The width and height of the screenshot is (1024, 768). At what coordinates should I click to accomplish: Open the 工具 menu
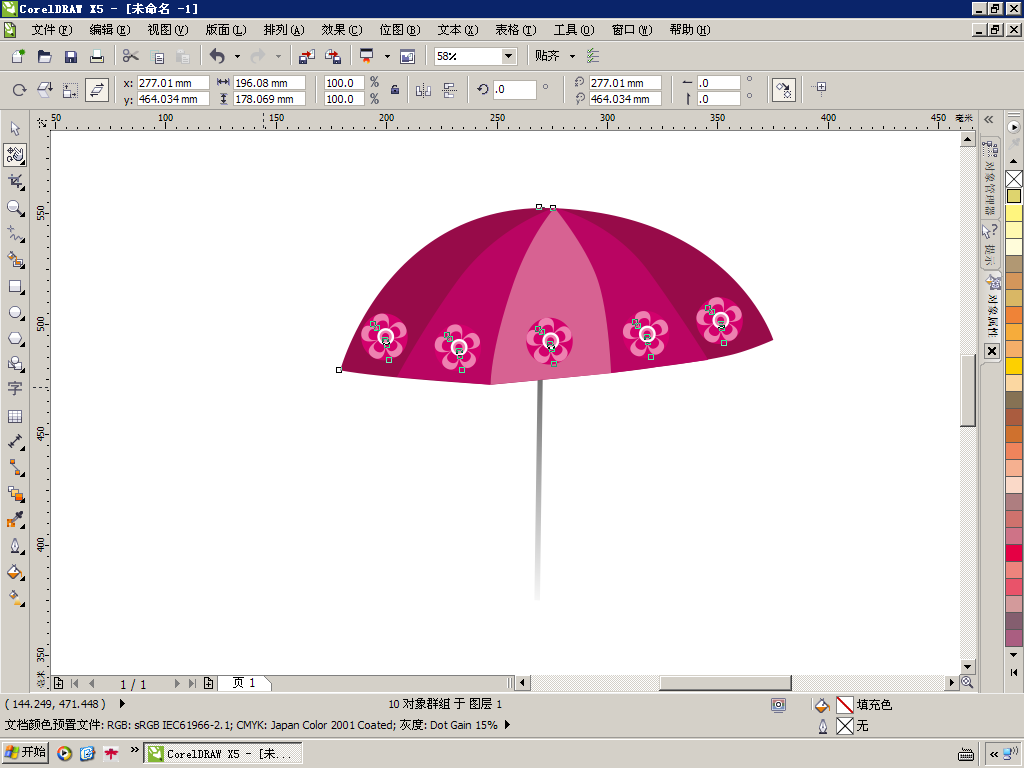click(x=574, y=30)
